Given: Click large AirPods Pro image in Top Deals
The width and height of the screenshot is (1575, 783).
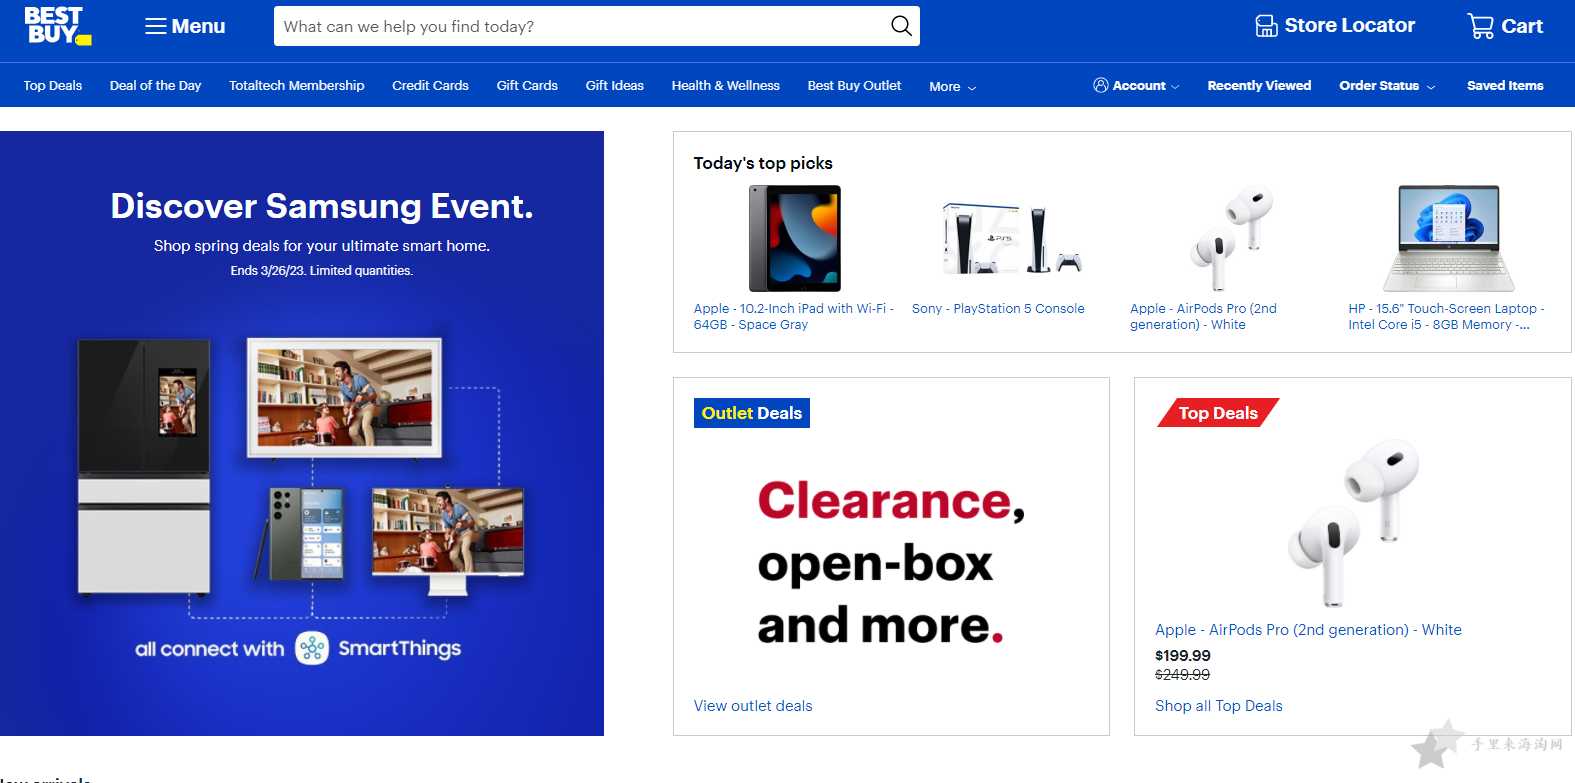Looking at the screenshot, I should 1354,524.
